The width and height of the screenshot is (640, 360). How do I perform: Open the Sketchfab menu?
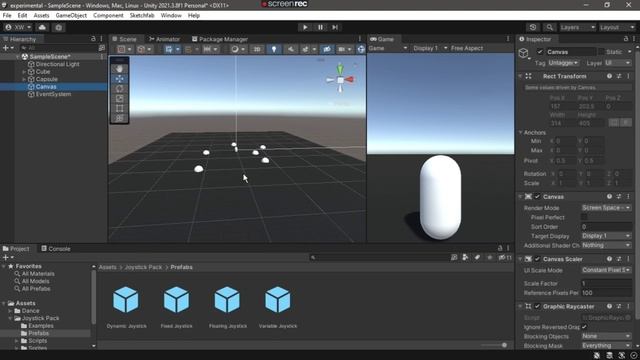coord(142,16)
